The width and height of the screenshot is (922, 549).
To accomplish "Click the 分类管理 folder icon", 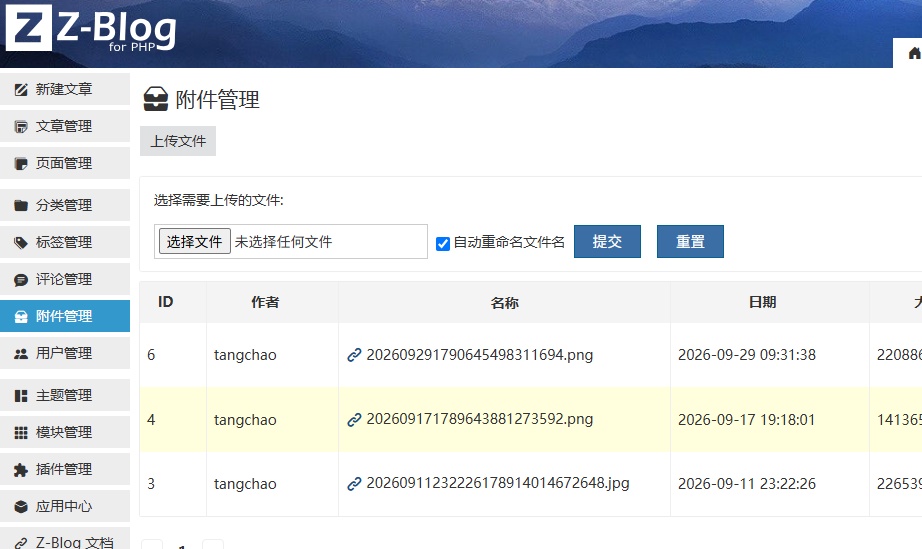I will [x=21, y=205].
